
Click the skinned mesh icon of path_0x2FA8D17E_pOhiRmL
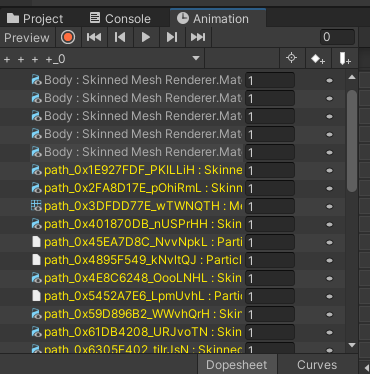point(36,188)
